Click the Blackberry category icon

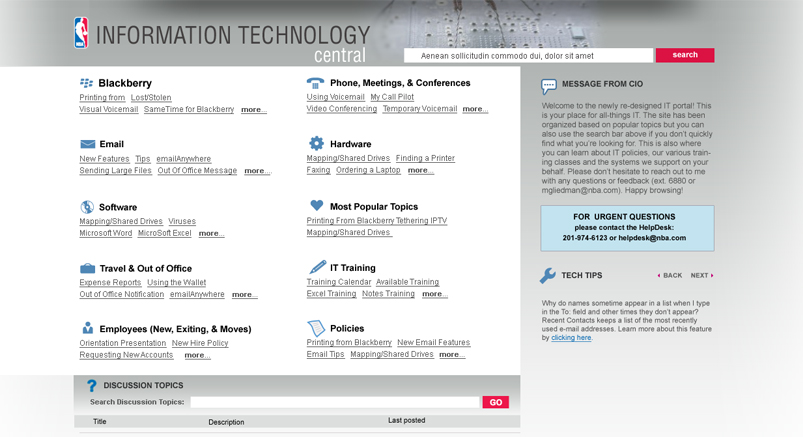coord(86,83)
